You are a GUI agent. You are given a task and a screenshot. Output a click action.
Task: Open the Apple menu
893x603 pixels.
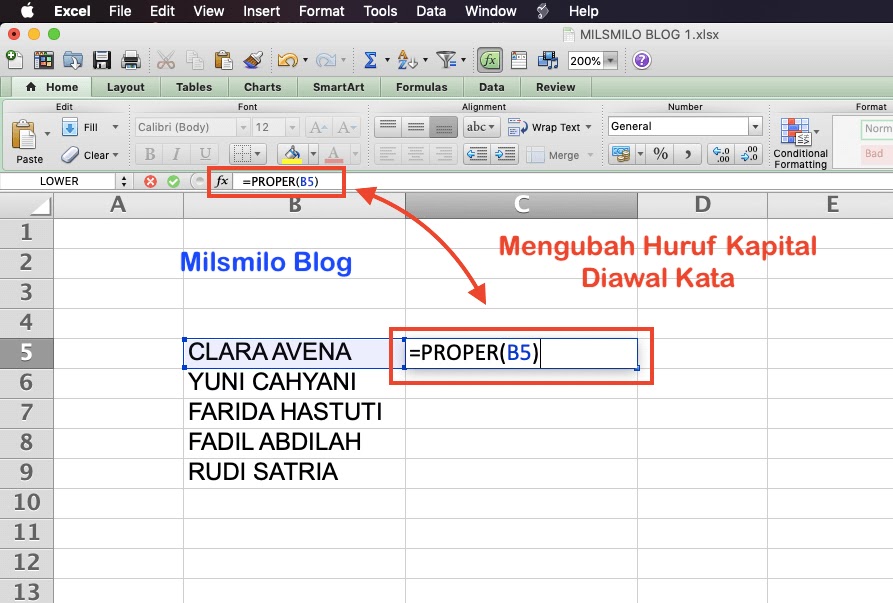27,11
